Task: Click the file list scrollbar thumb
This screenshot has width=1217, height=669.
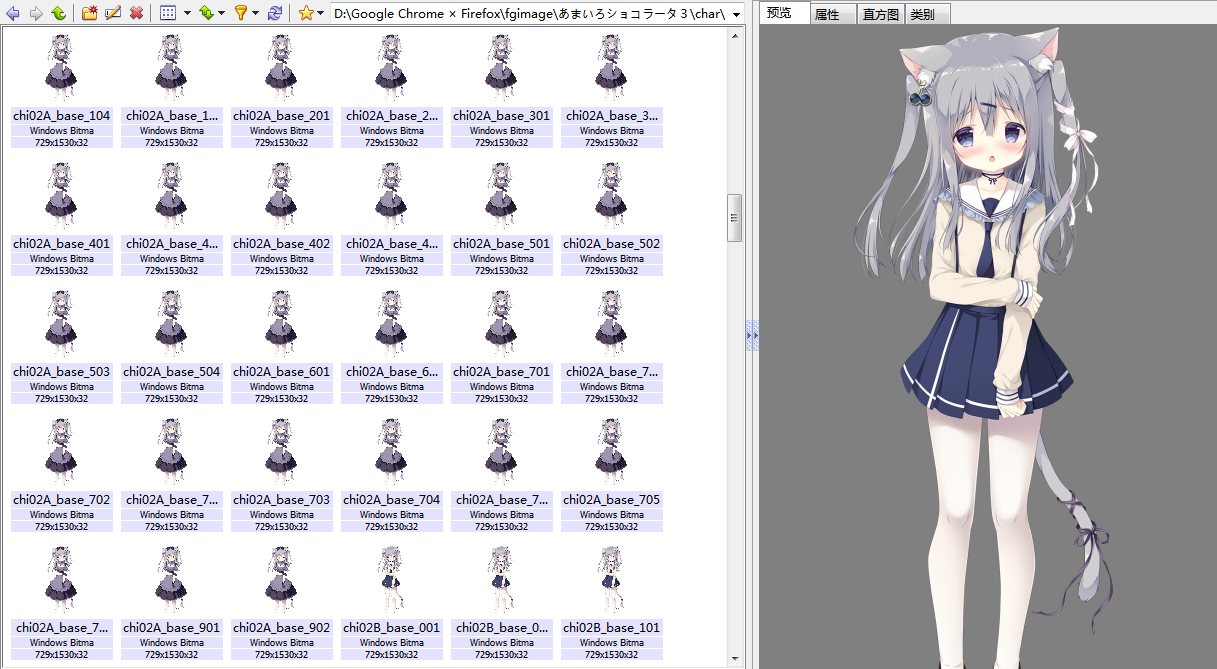Action: [x=735, y=218]
